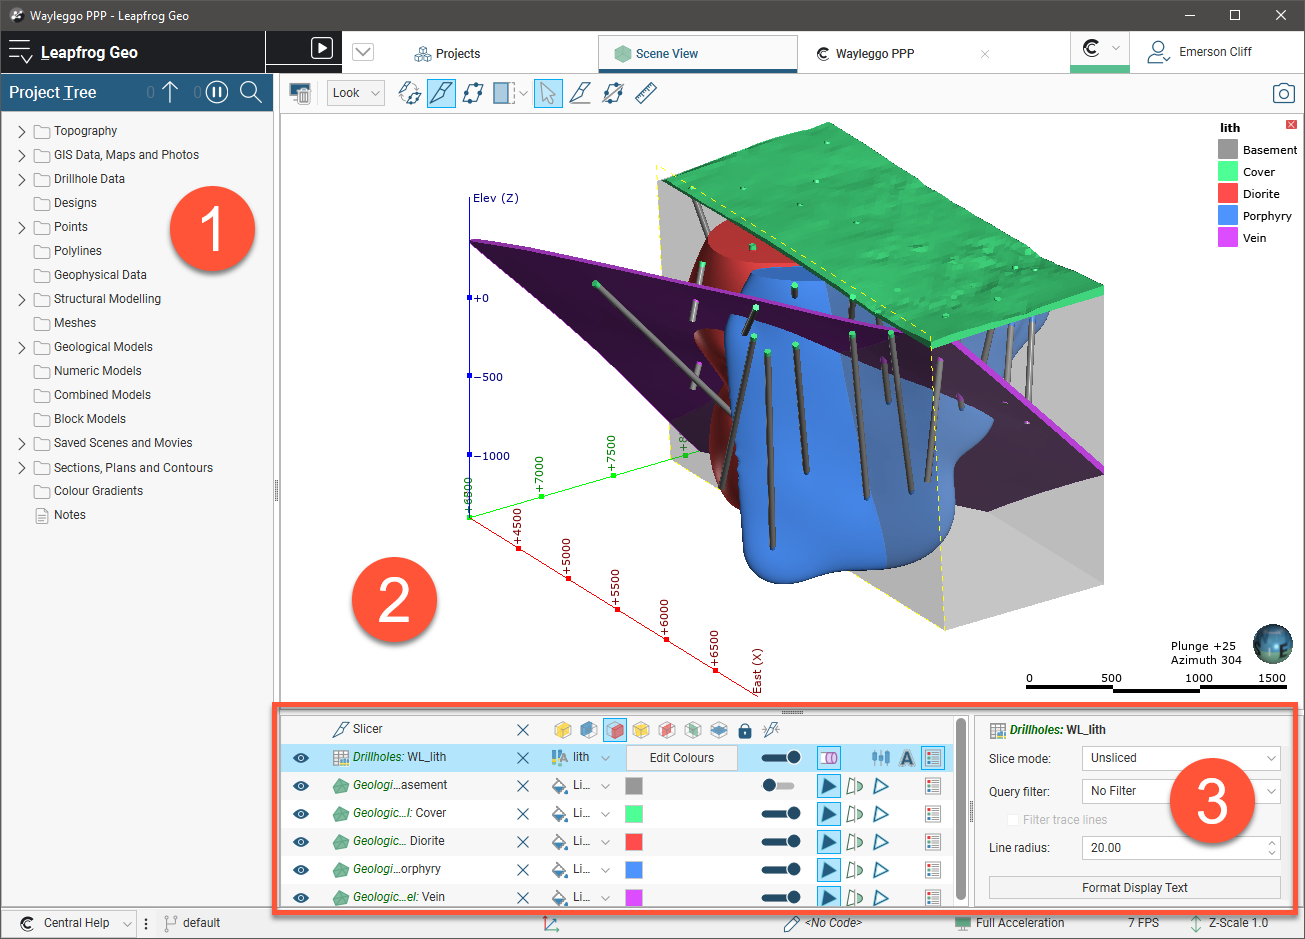Toggle the slicer tool in the toolbar
The height and width of the screenshot is (939, 1305).
(441, 93)
